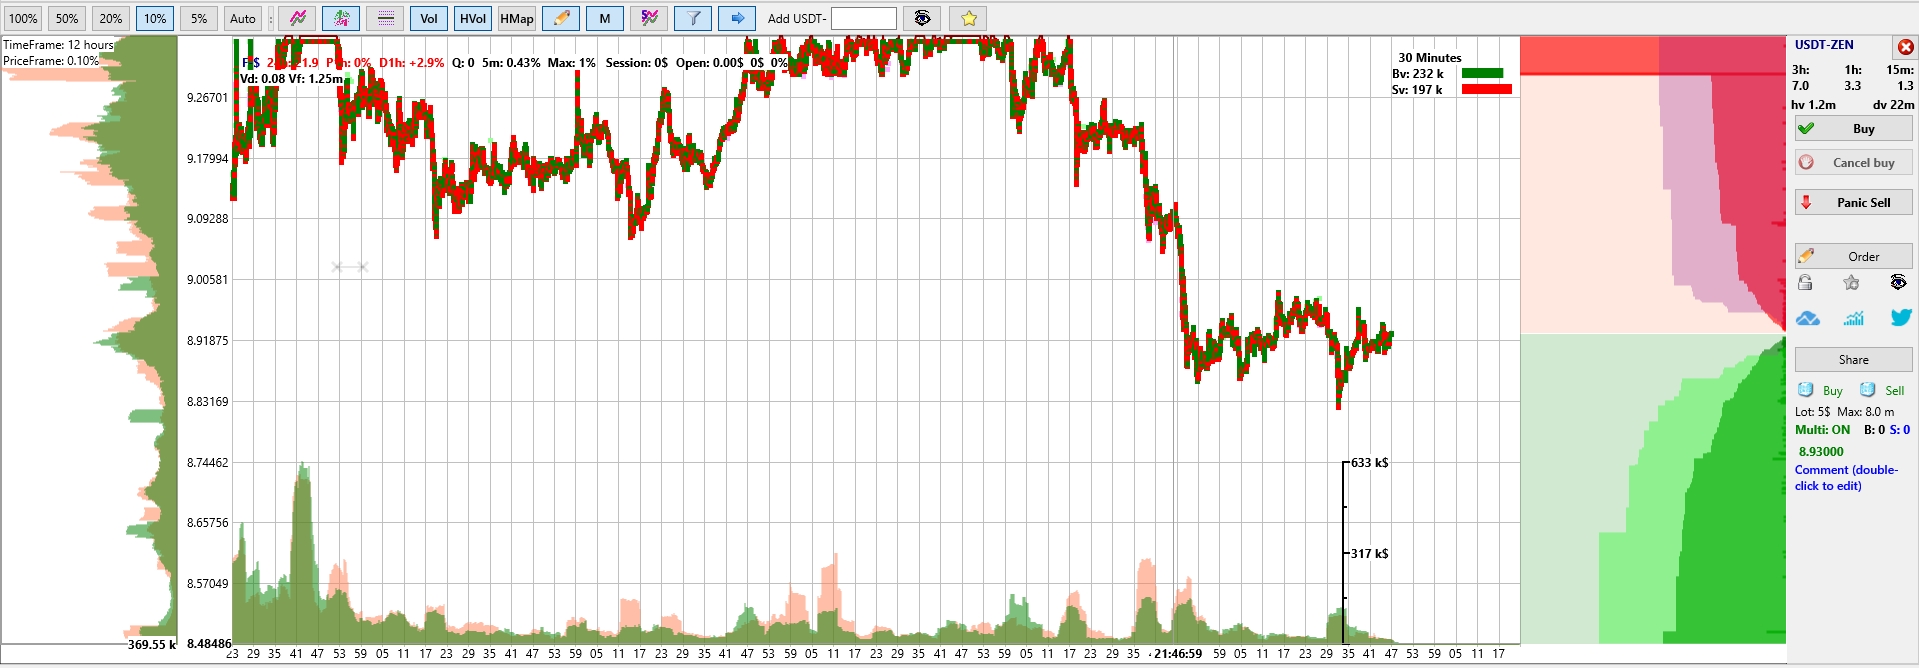The height and width of the screenshot is (668, 1919).
Task: Click the blue bar chart statistics icon
Action: [1853, 318]
